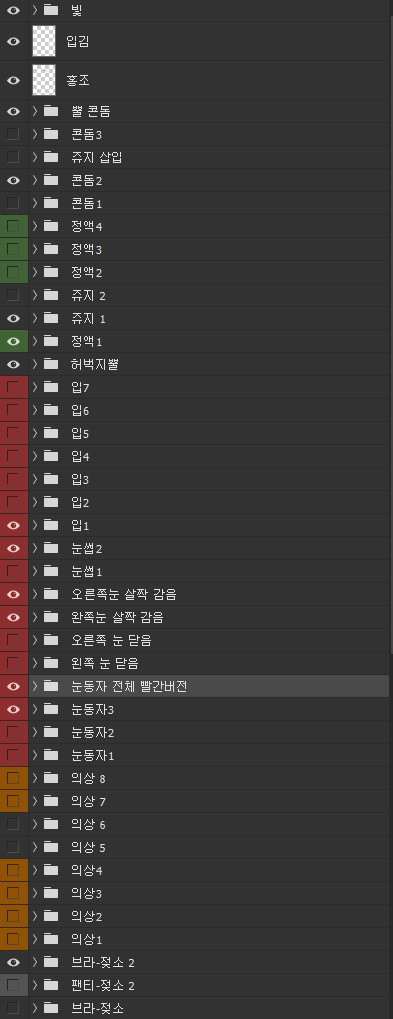The width and height of the screenshot is (393, 1019).
Task: Expand the 의상 8 group chevron
Action: coord(35,779)
